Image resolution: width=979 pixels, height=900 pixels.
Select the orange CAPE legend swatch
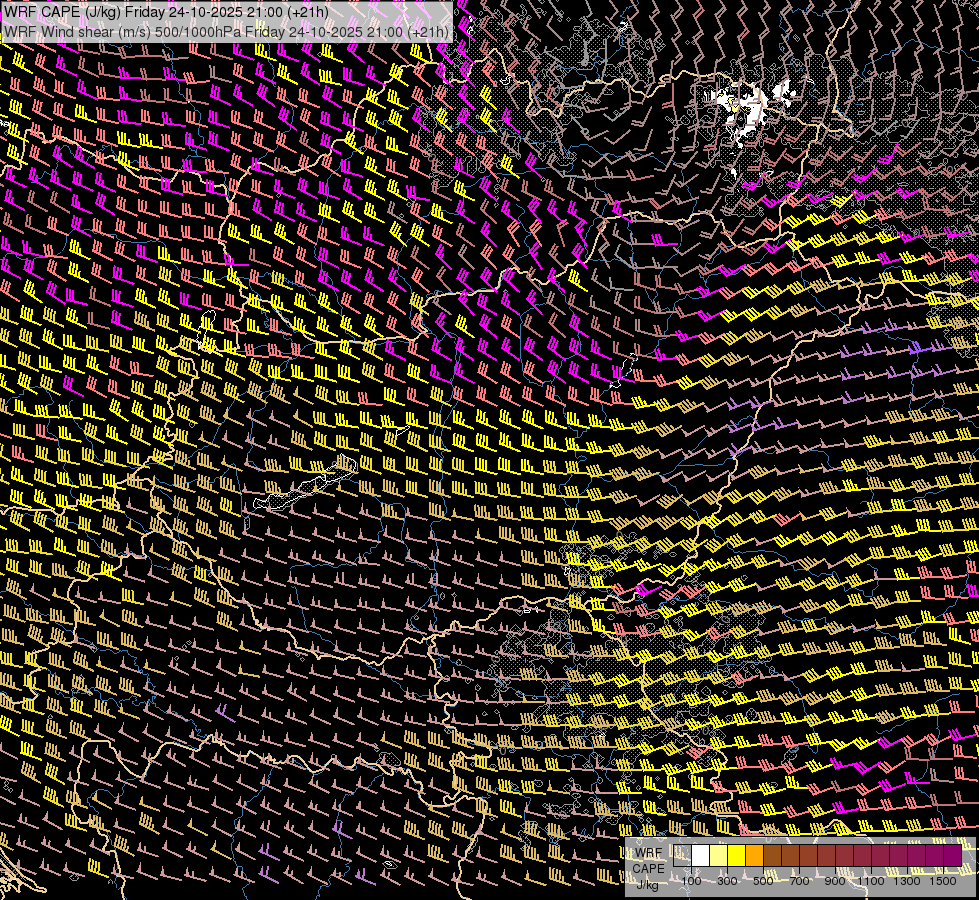tap(754, 856)
